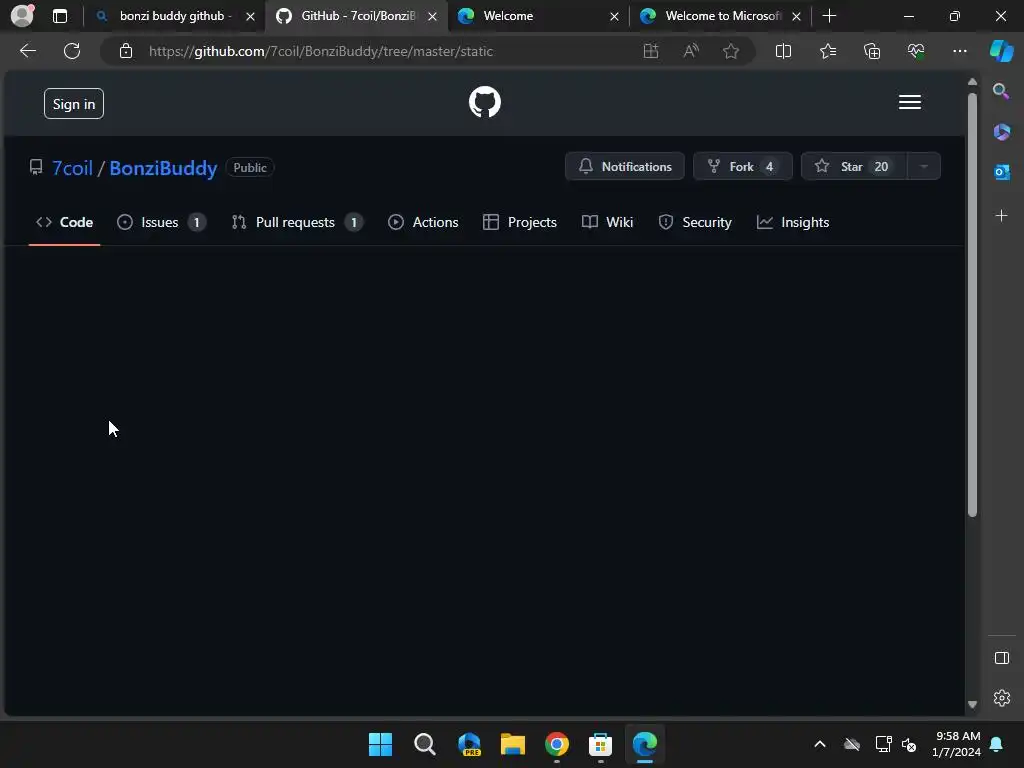Open the taskbar clock and date
The width and height of the screenshot is (1024, 768).
pyautogui.click(x=957, y=744)
